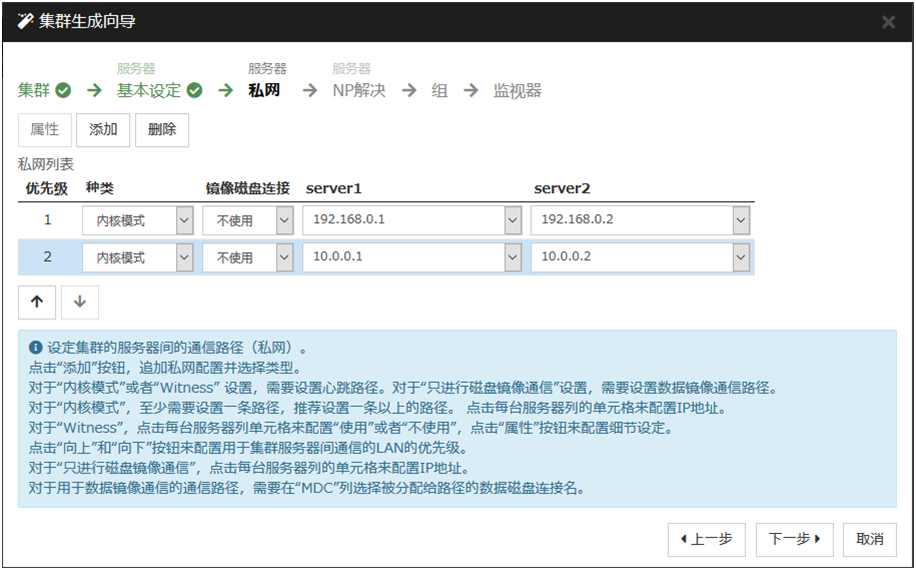Close the cluster generation wizard dialog

[888, 22]
